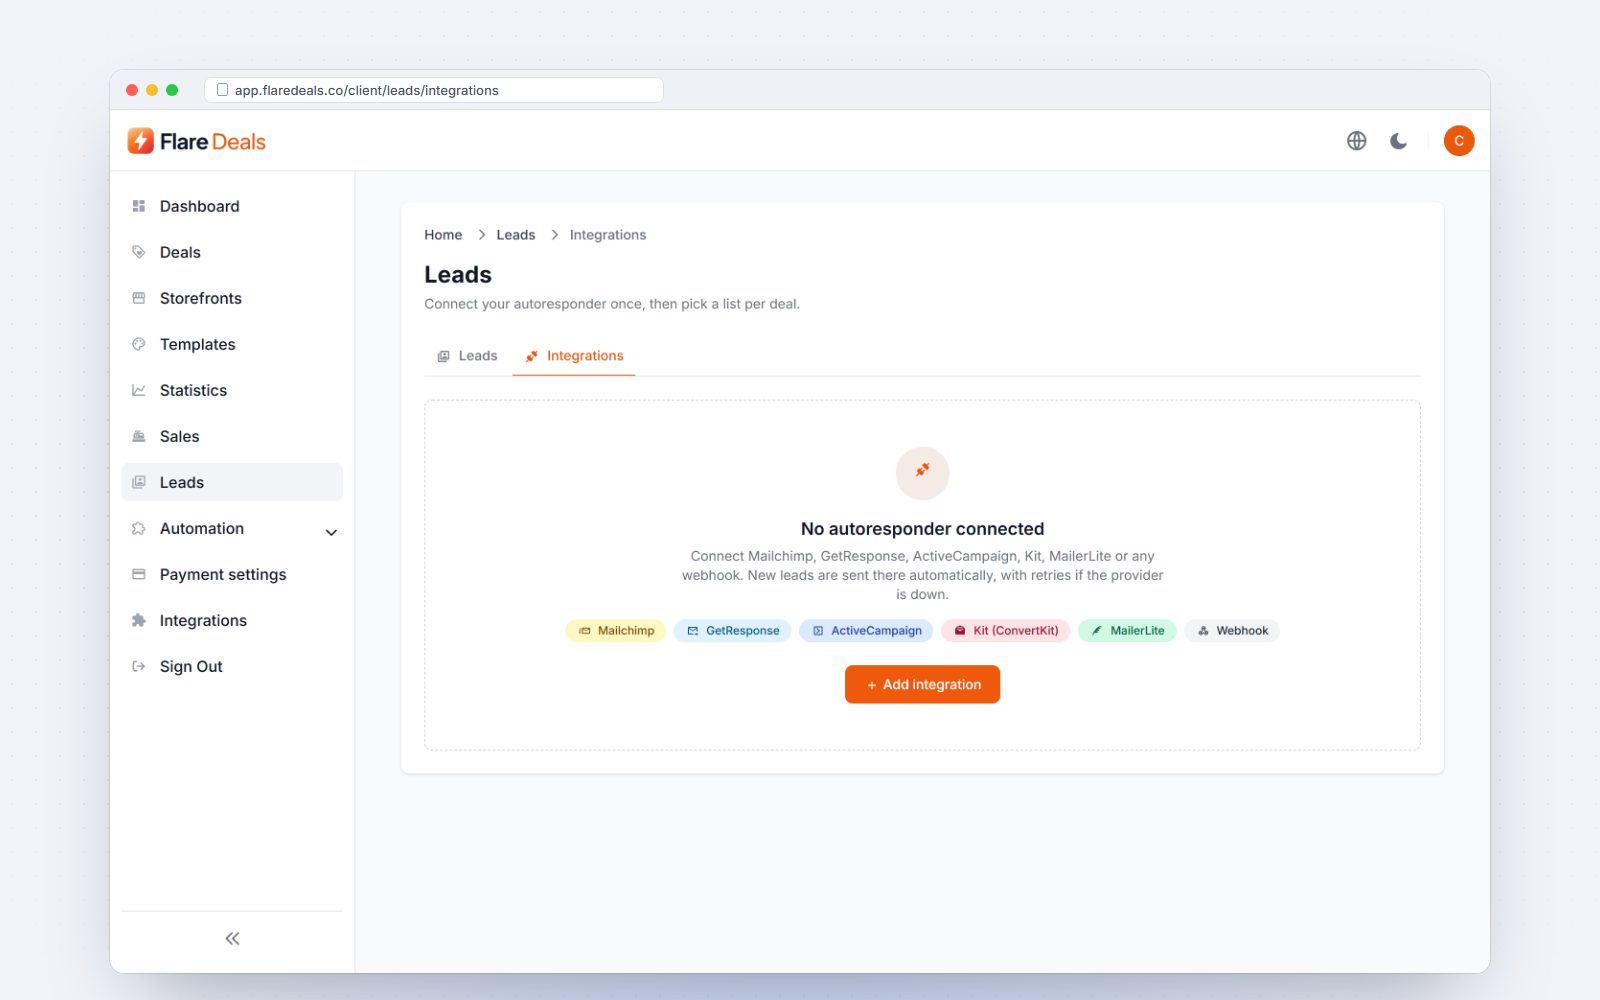Click the 'Leads' page title
The width and height of the screenshot is (1600, 1000).
click(x=458, y=275)
